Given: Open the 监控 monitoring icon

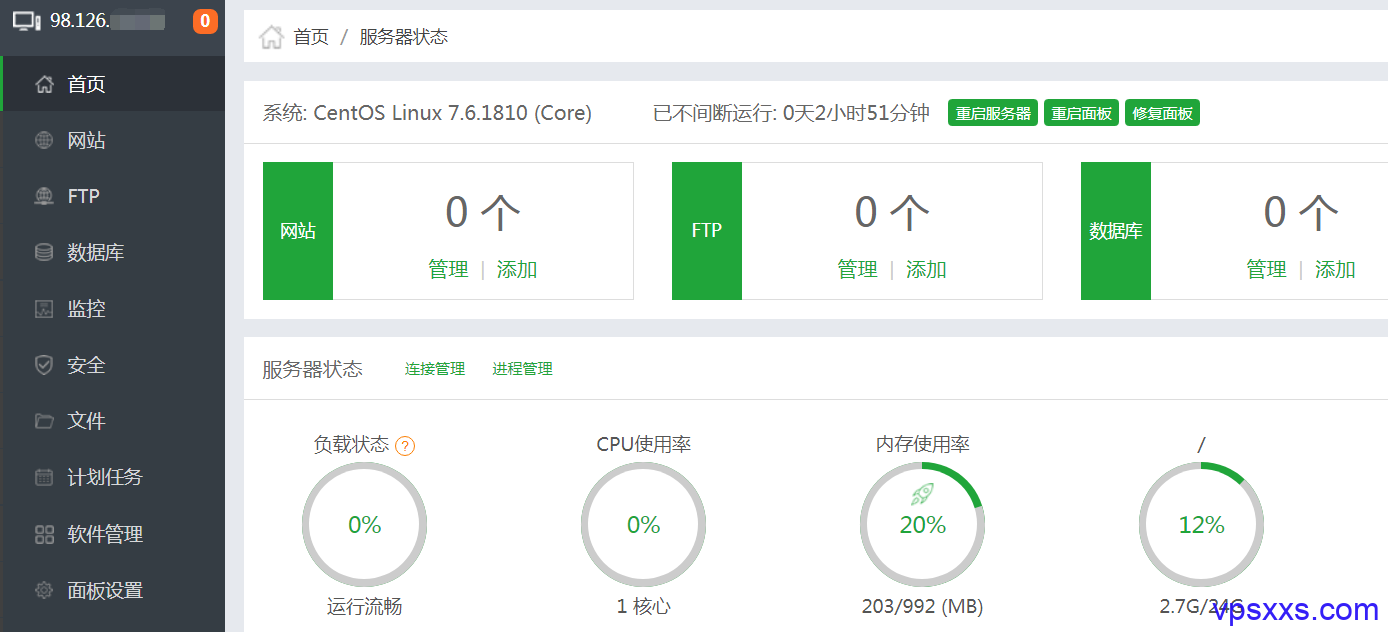Looking at the screenshot, I should point(44,309).
